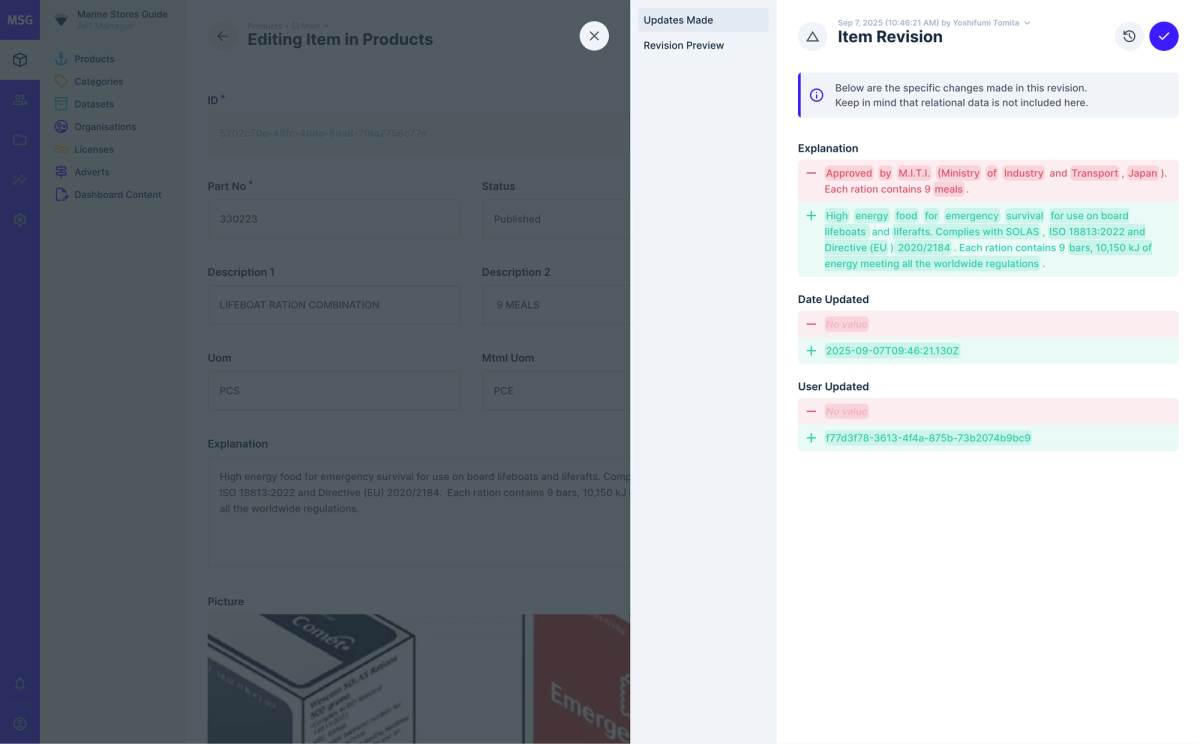Screen dimensions: 1200x744
Task: Click the Part No field 330223
Action: click(x=334, y=219)
